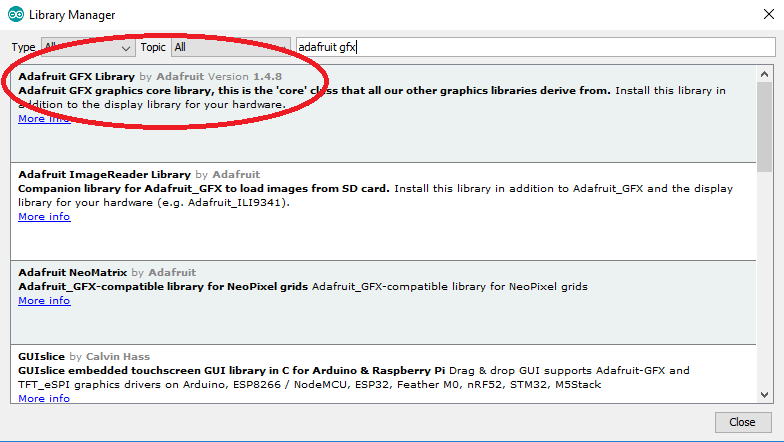
Task: Click the Library Manager window title
Action: [72, 15]
